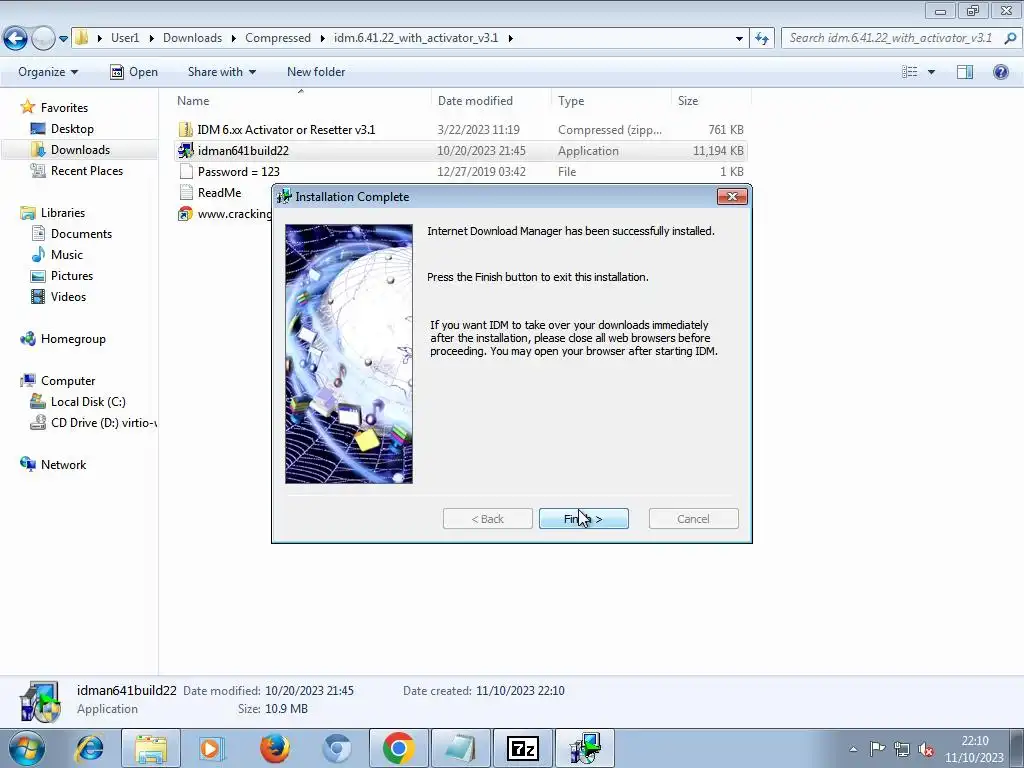Click the change view icon

click(909, 72)
